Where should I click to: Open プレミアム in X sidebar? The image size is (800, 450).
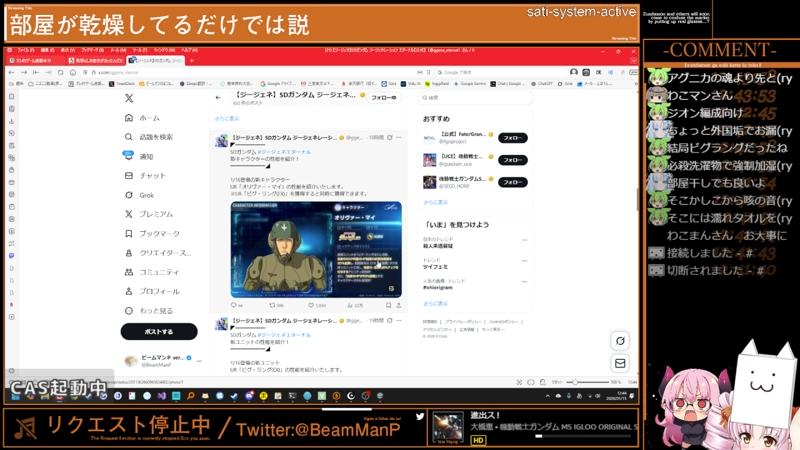149,214
